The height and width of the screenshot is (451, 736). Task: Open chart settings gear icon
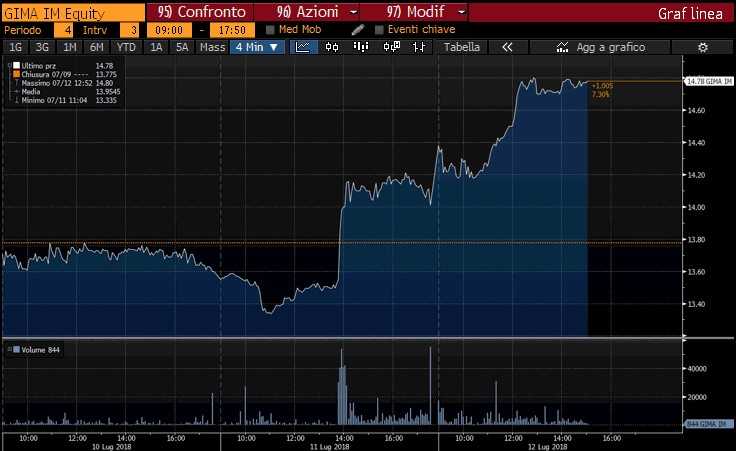(x=702, y=47)
